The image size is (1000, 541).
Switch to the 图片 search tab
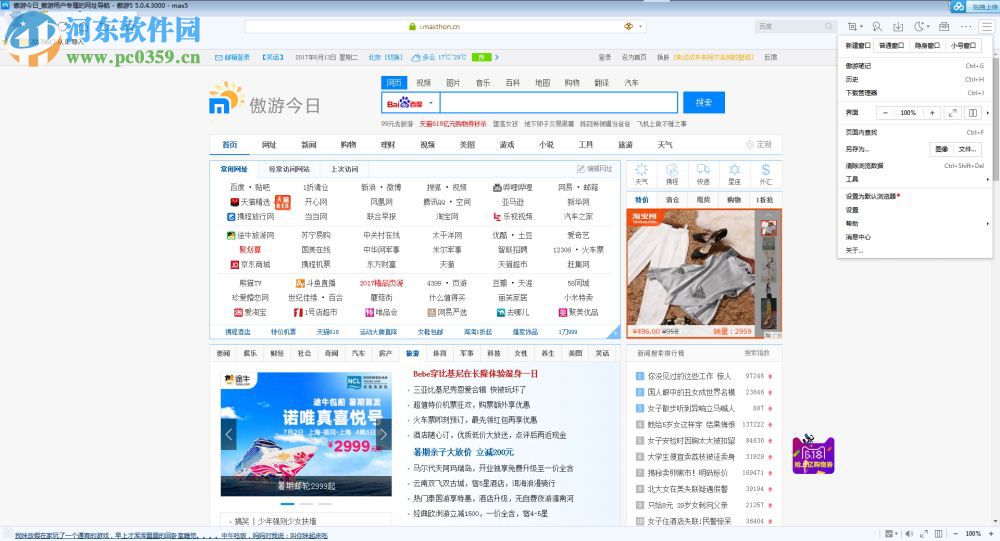[x=453, y=82]
